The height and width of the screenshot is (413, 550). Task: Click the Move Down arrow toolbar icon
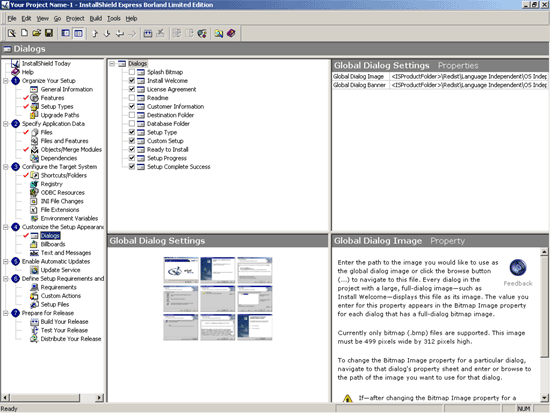[x=107, y=33]
